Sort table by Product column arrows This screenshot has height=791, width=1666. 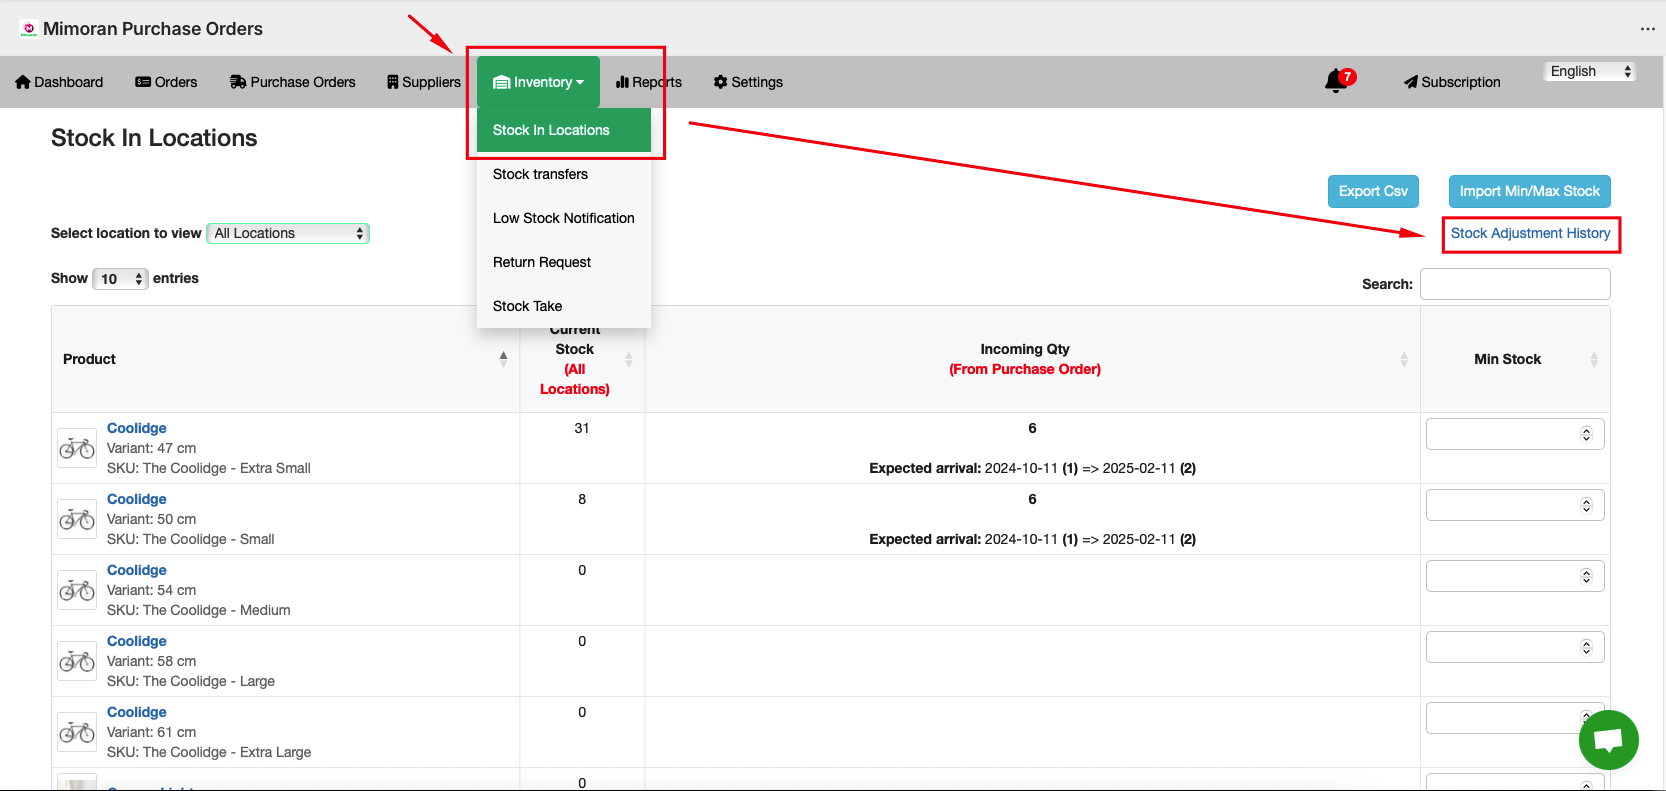(x=503, y=359)
